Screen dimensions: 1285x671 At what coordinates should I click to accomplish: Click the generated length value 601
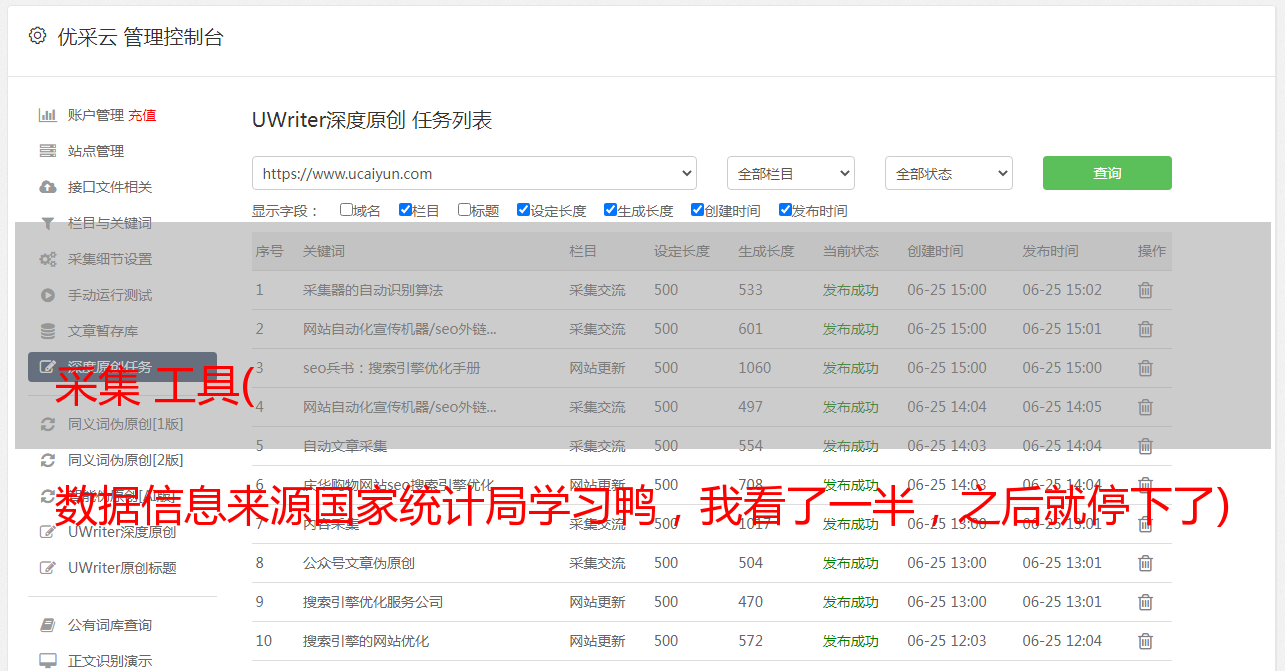751,329
